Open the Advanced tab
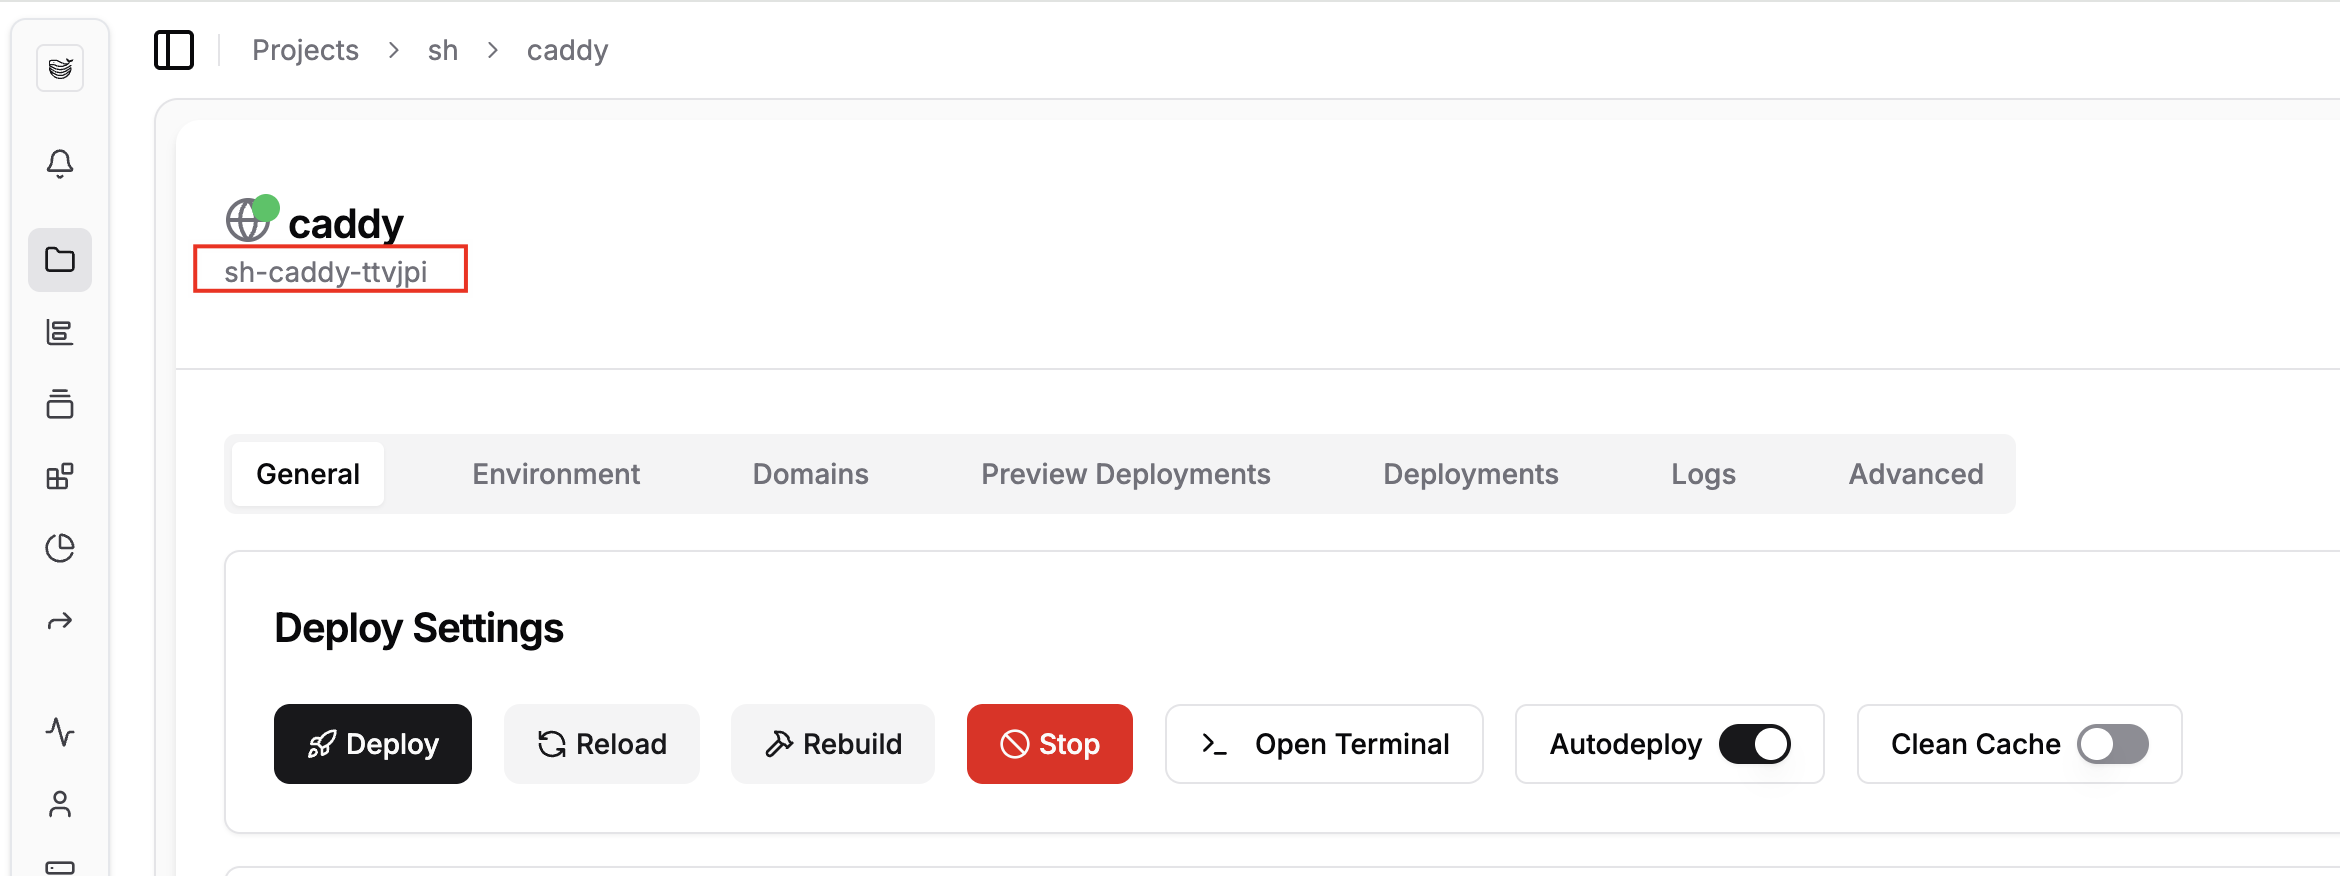The width and height of the screenshot is (2340, 876). [x=1916, y=474]
